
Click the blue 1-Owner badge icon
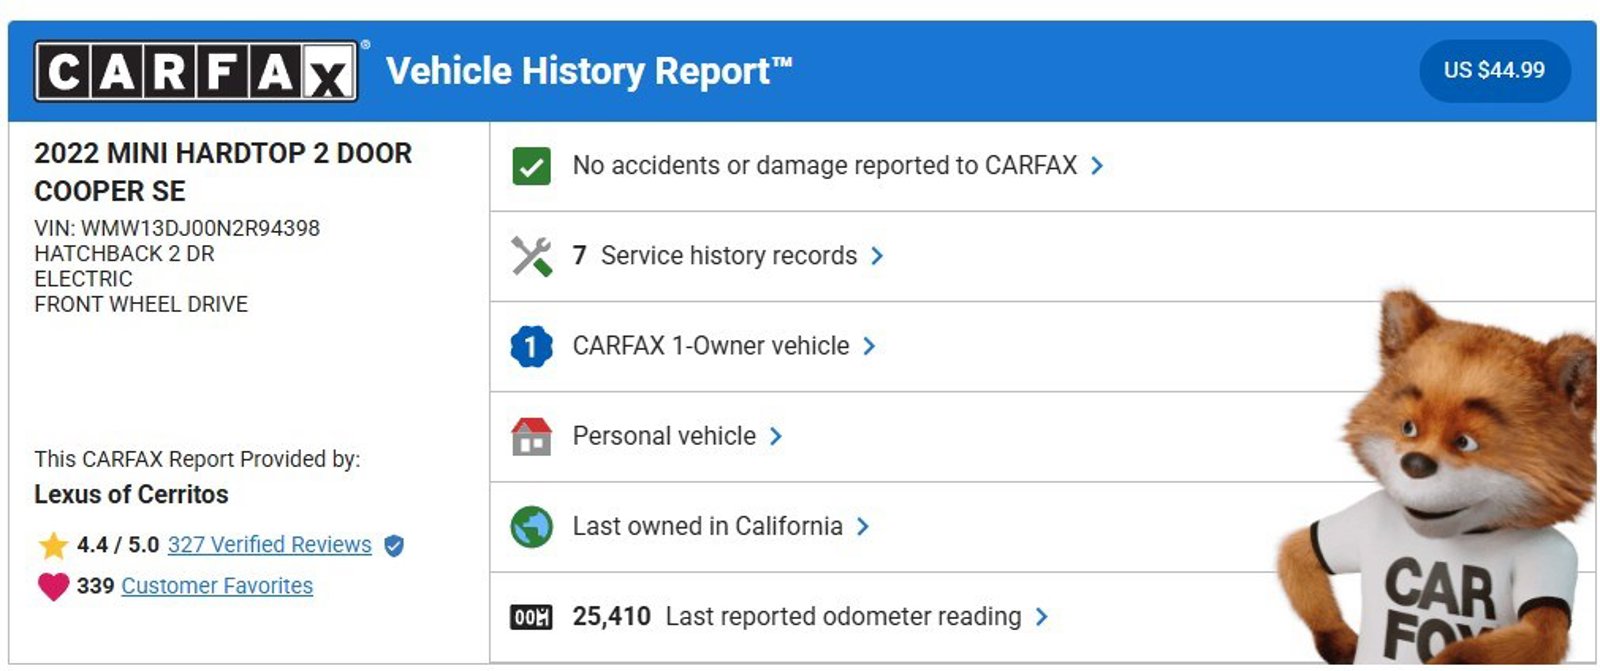click(531, 346)
